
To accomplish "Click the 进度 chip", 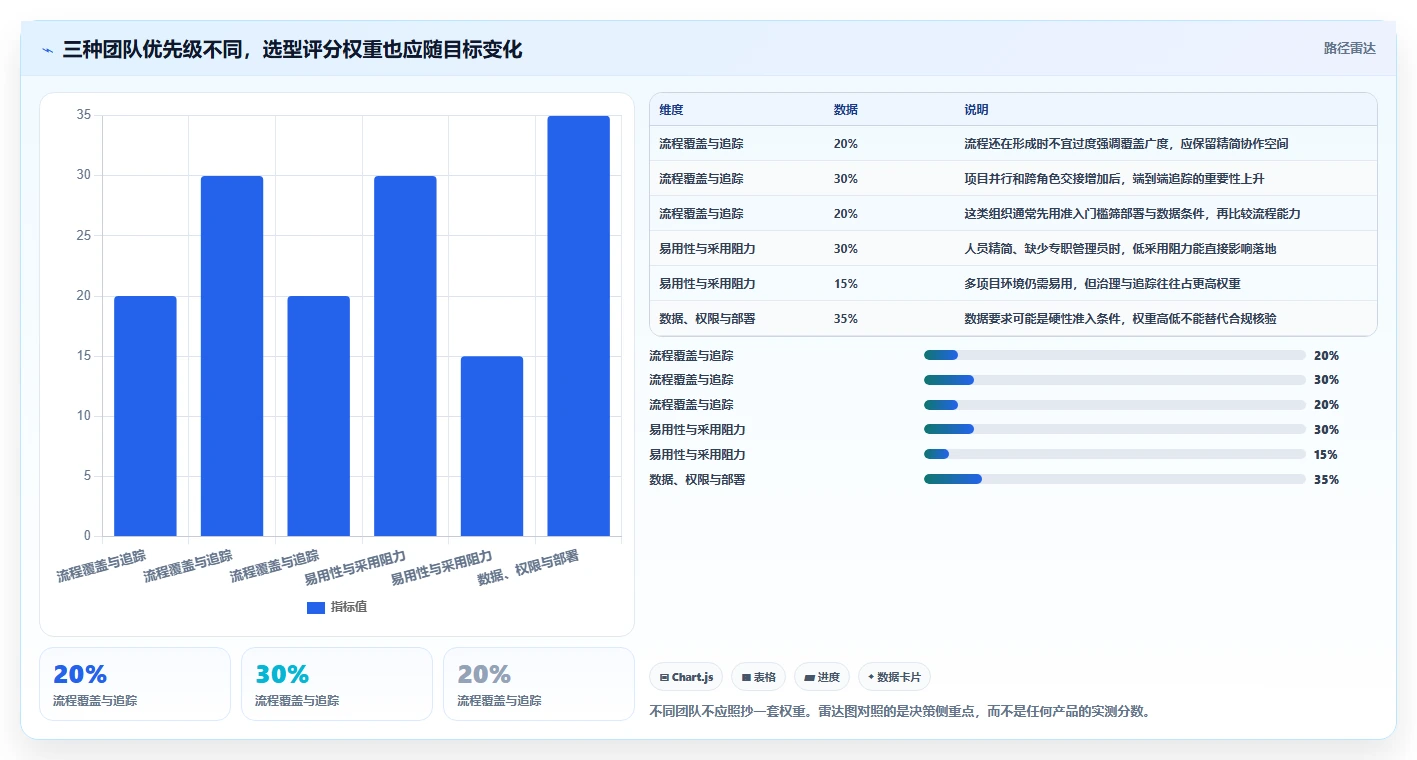I will coord(822,677).
